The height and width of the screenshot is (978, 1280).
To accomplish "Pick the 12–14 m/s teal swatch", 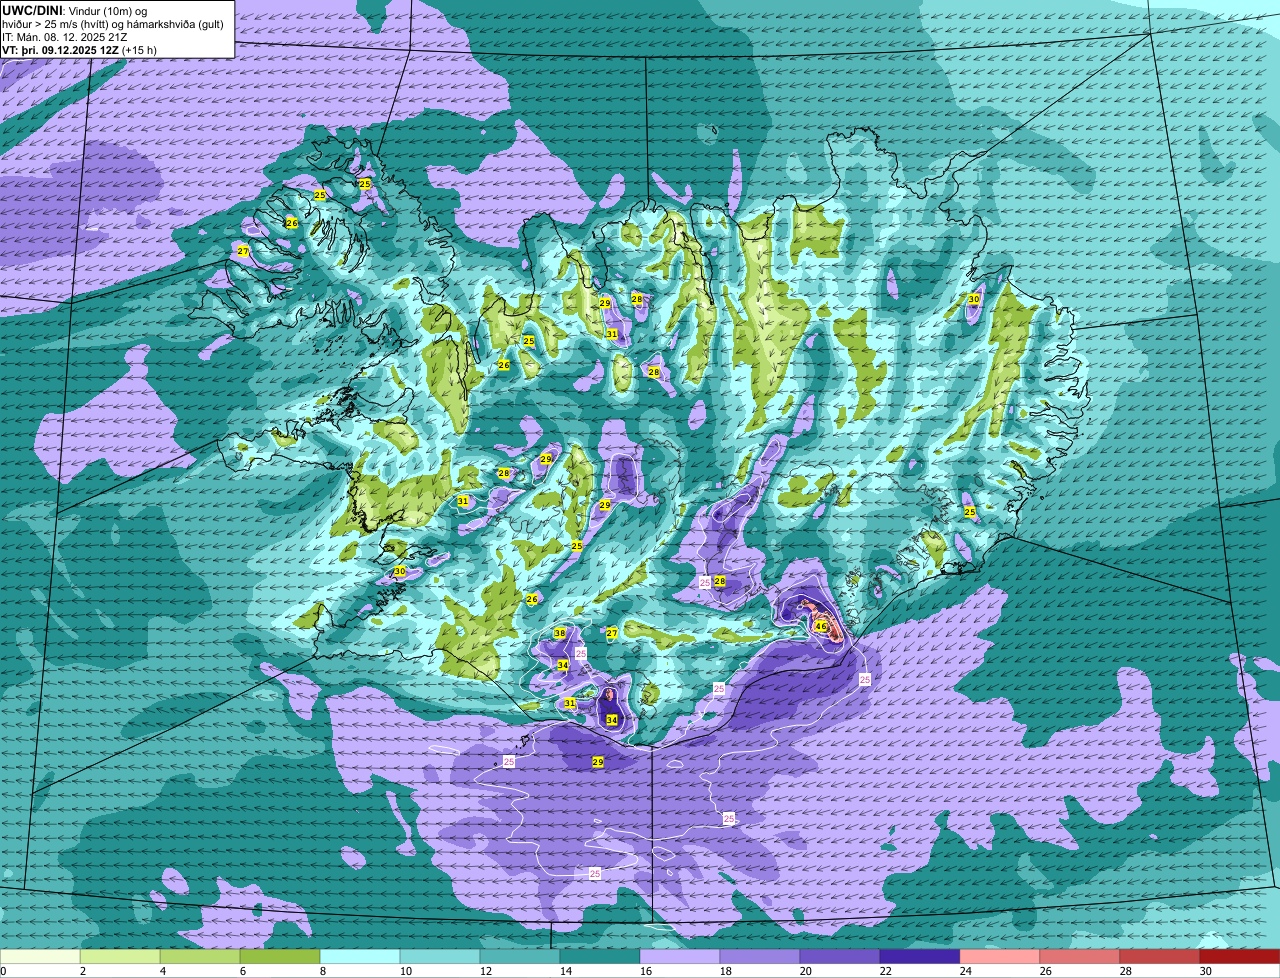I will click(x=520, y=957).
